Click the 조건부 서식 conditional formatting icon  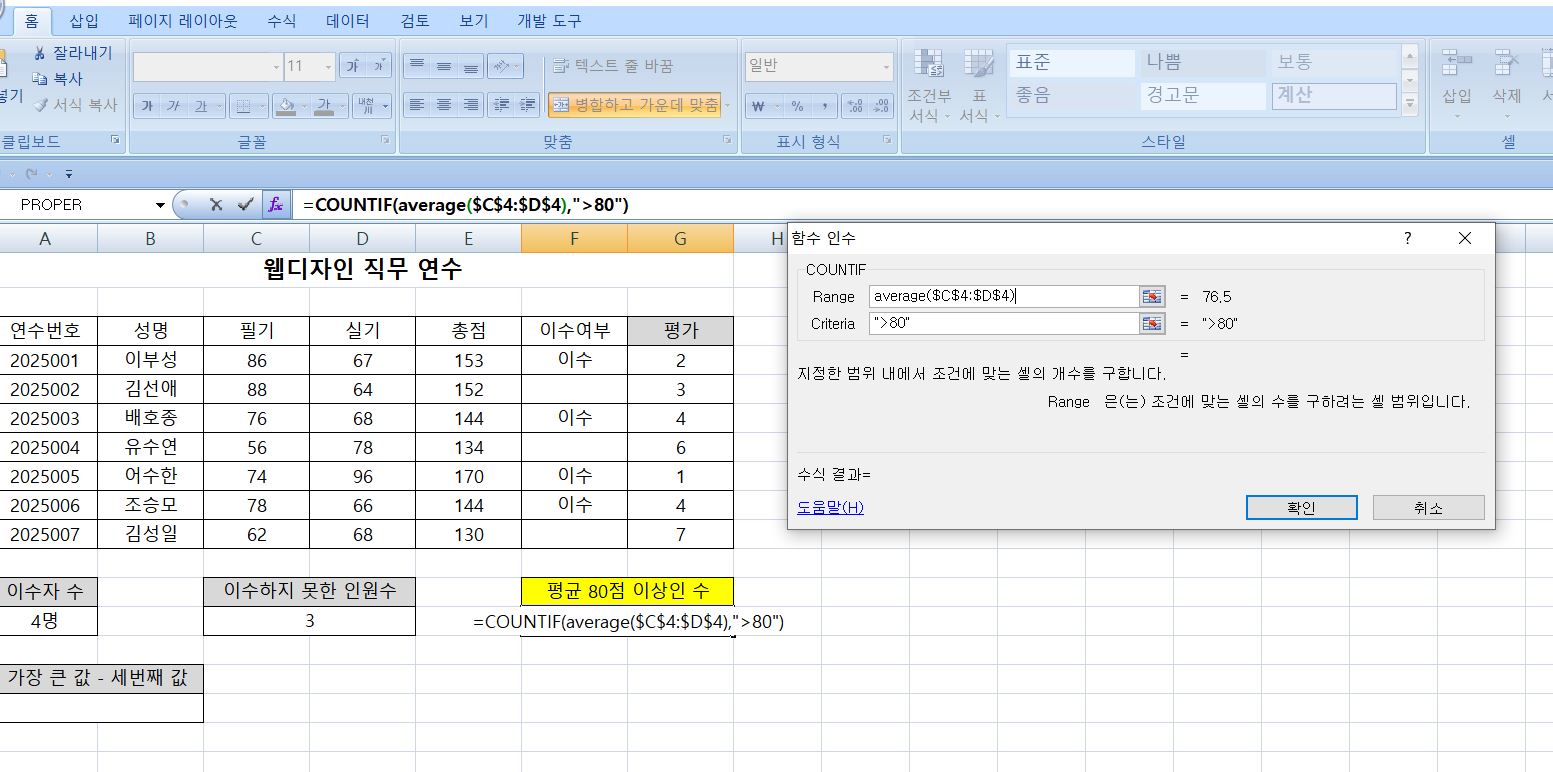929,66
